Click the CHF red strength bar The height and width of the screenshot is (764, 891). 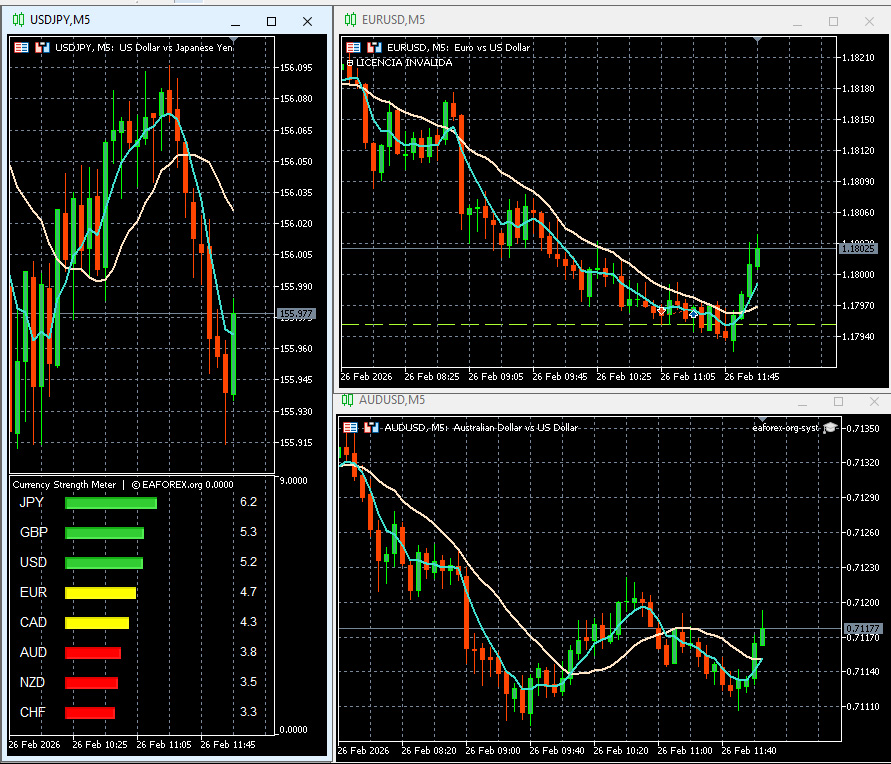tap(90, 713)
